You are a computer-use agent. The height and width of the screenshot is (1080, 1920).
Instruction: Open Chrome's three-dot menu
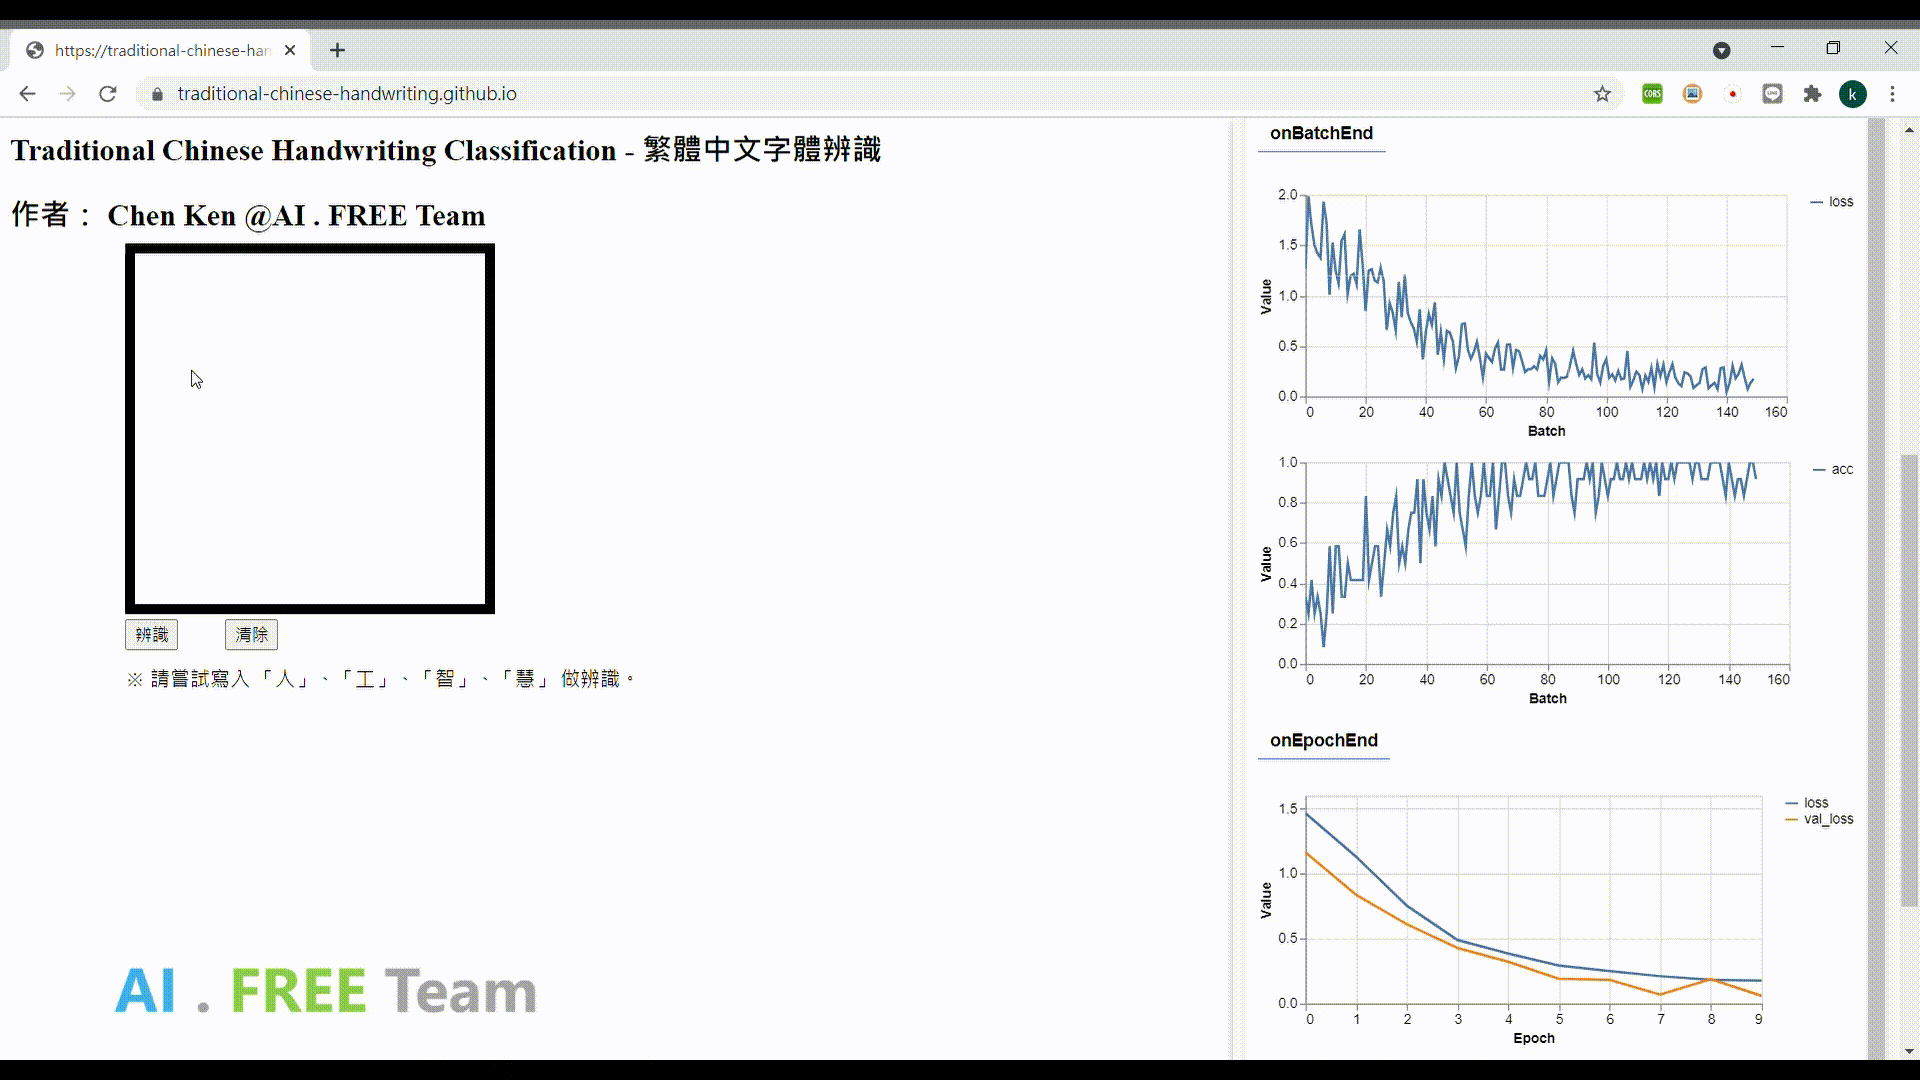(1892, 94)
